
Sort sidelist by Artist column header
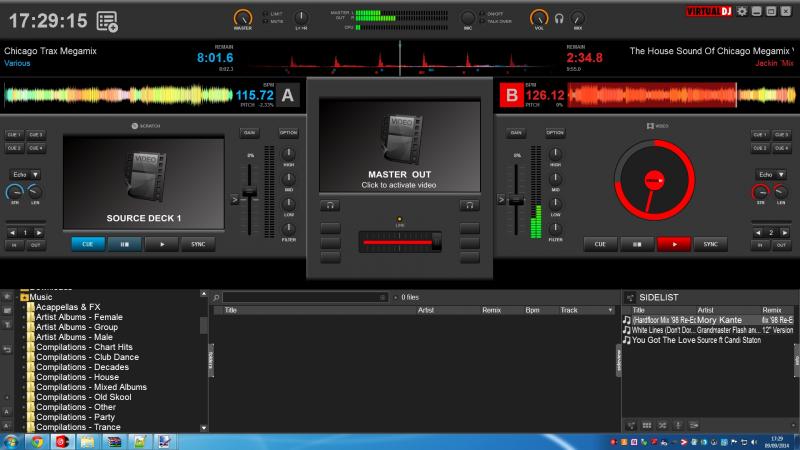(705, 310)
